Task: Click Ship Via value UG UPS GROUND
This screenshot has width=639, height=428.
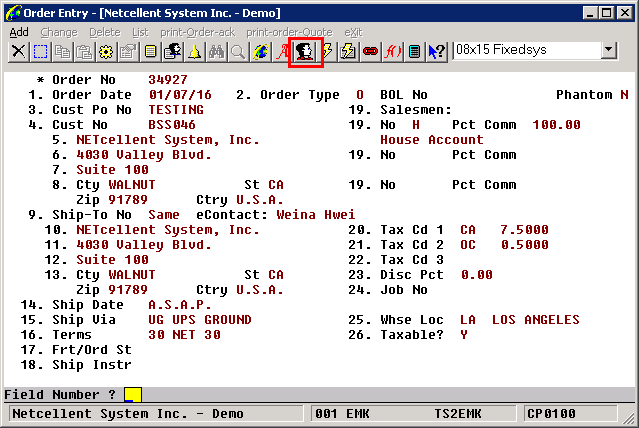Action: click(x=200, y=320)
